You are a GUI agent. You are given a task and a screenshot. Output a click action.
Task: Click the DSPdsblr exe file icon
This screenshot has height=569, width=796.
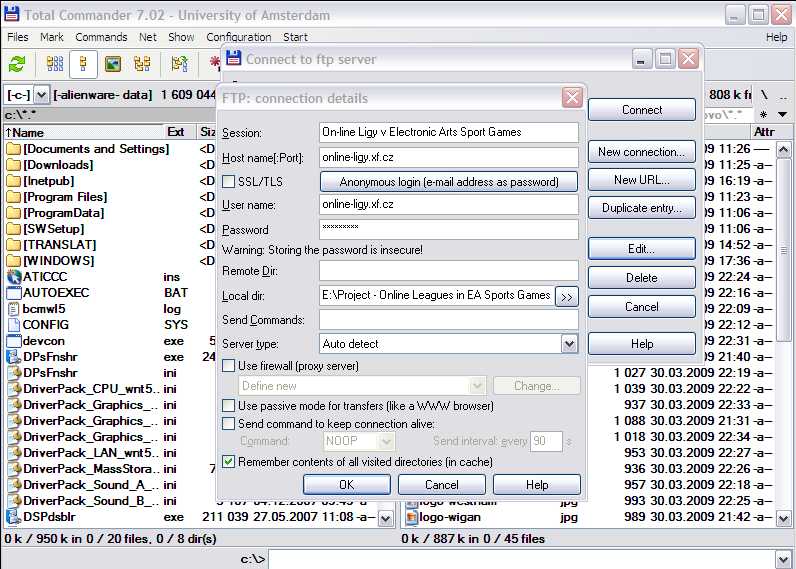(13, 517)
